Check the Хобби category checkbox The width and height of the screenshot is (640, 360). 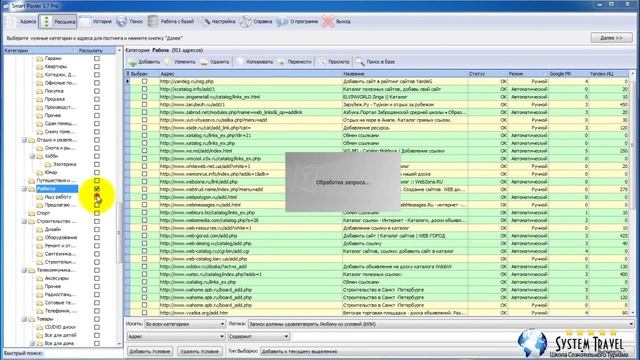coord(97,156)
